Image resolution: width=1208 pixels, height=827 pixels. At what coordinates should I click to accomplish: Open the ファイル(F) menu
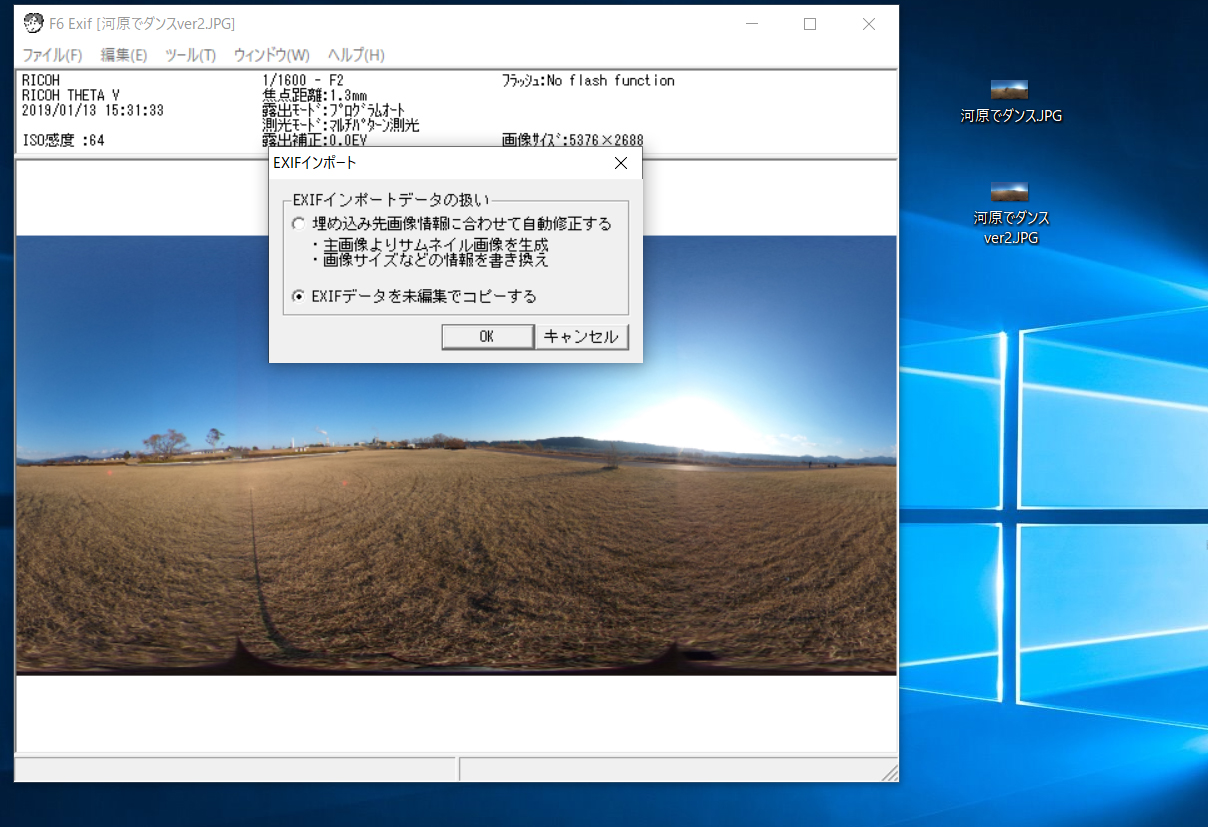pos(52,55)
